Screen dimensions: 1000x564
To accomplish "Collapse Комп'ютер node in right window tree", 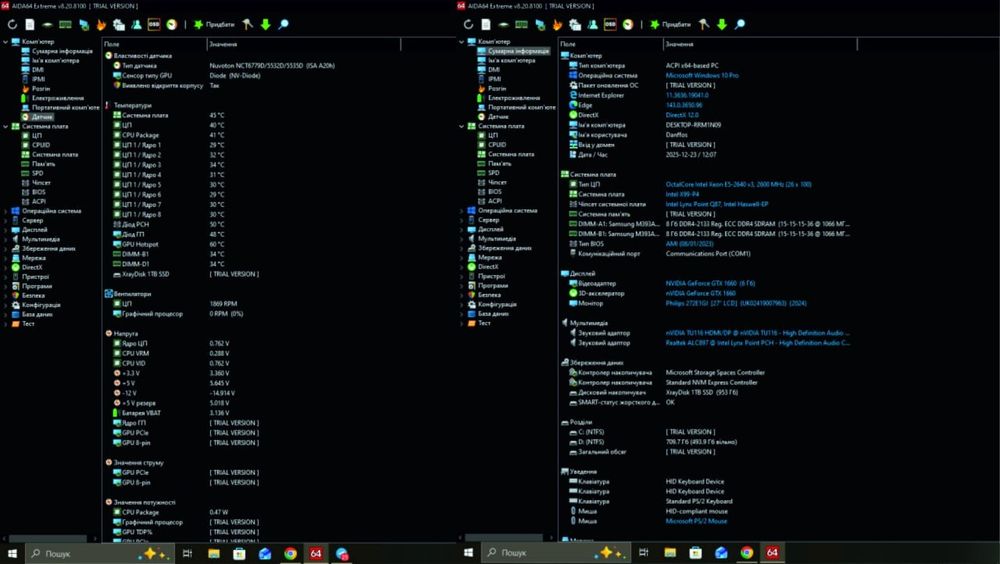I will (x=462, y=41).
